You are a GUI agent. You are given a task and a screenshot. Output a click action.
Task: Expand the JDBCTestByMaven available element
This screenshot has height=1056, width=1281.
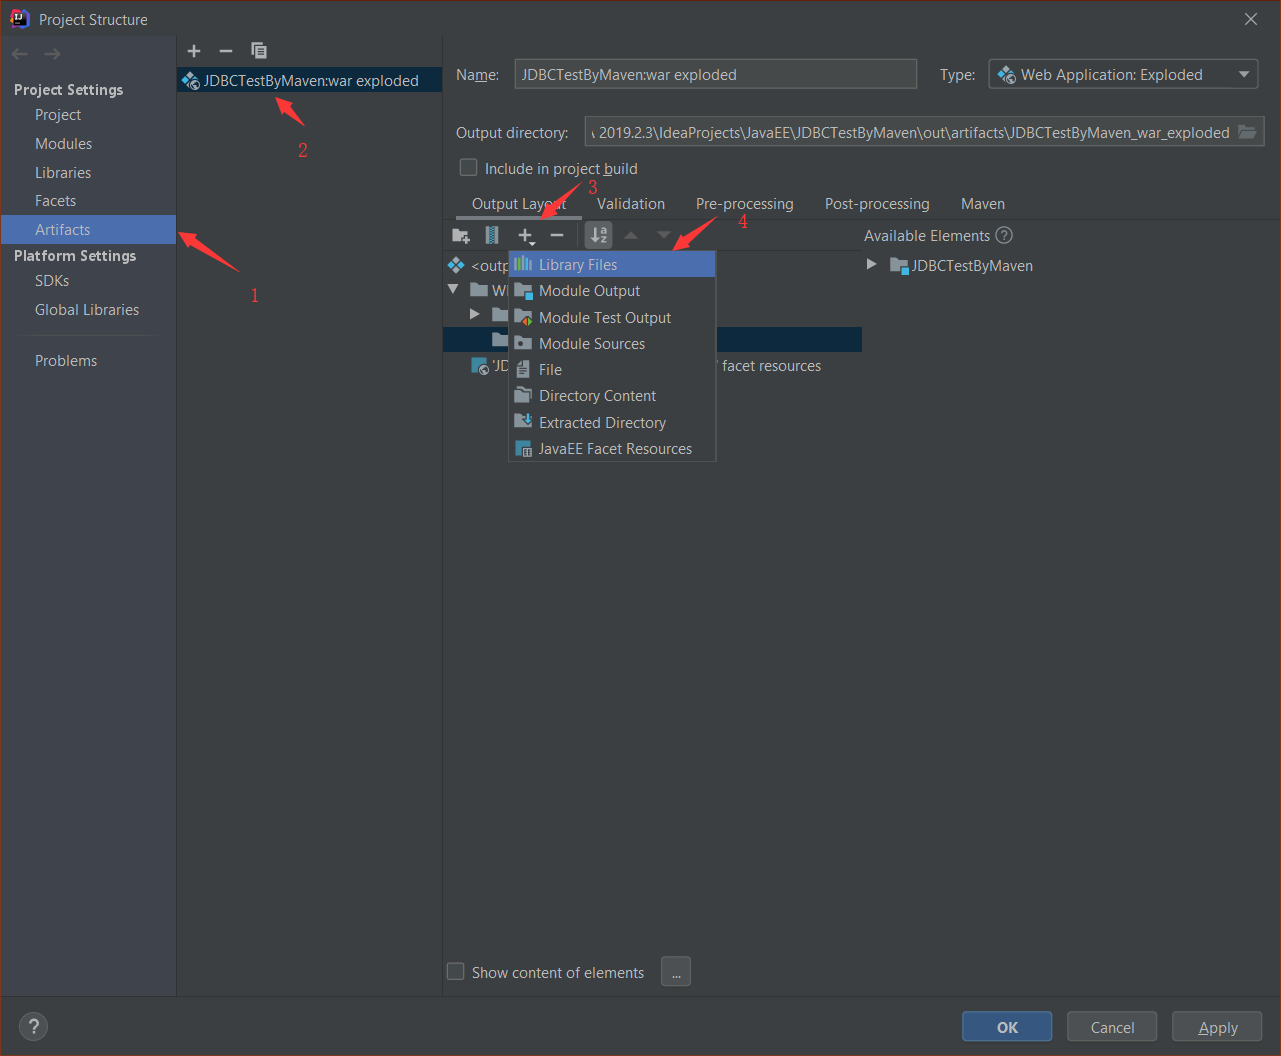871,264
